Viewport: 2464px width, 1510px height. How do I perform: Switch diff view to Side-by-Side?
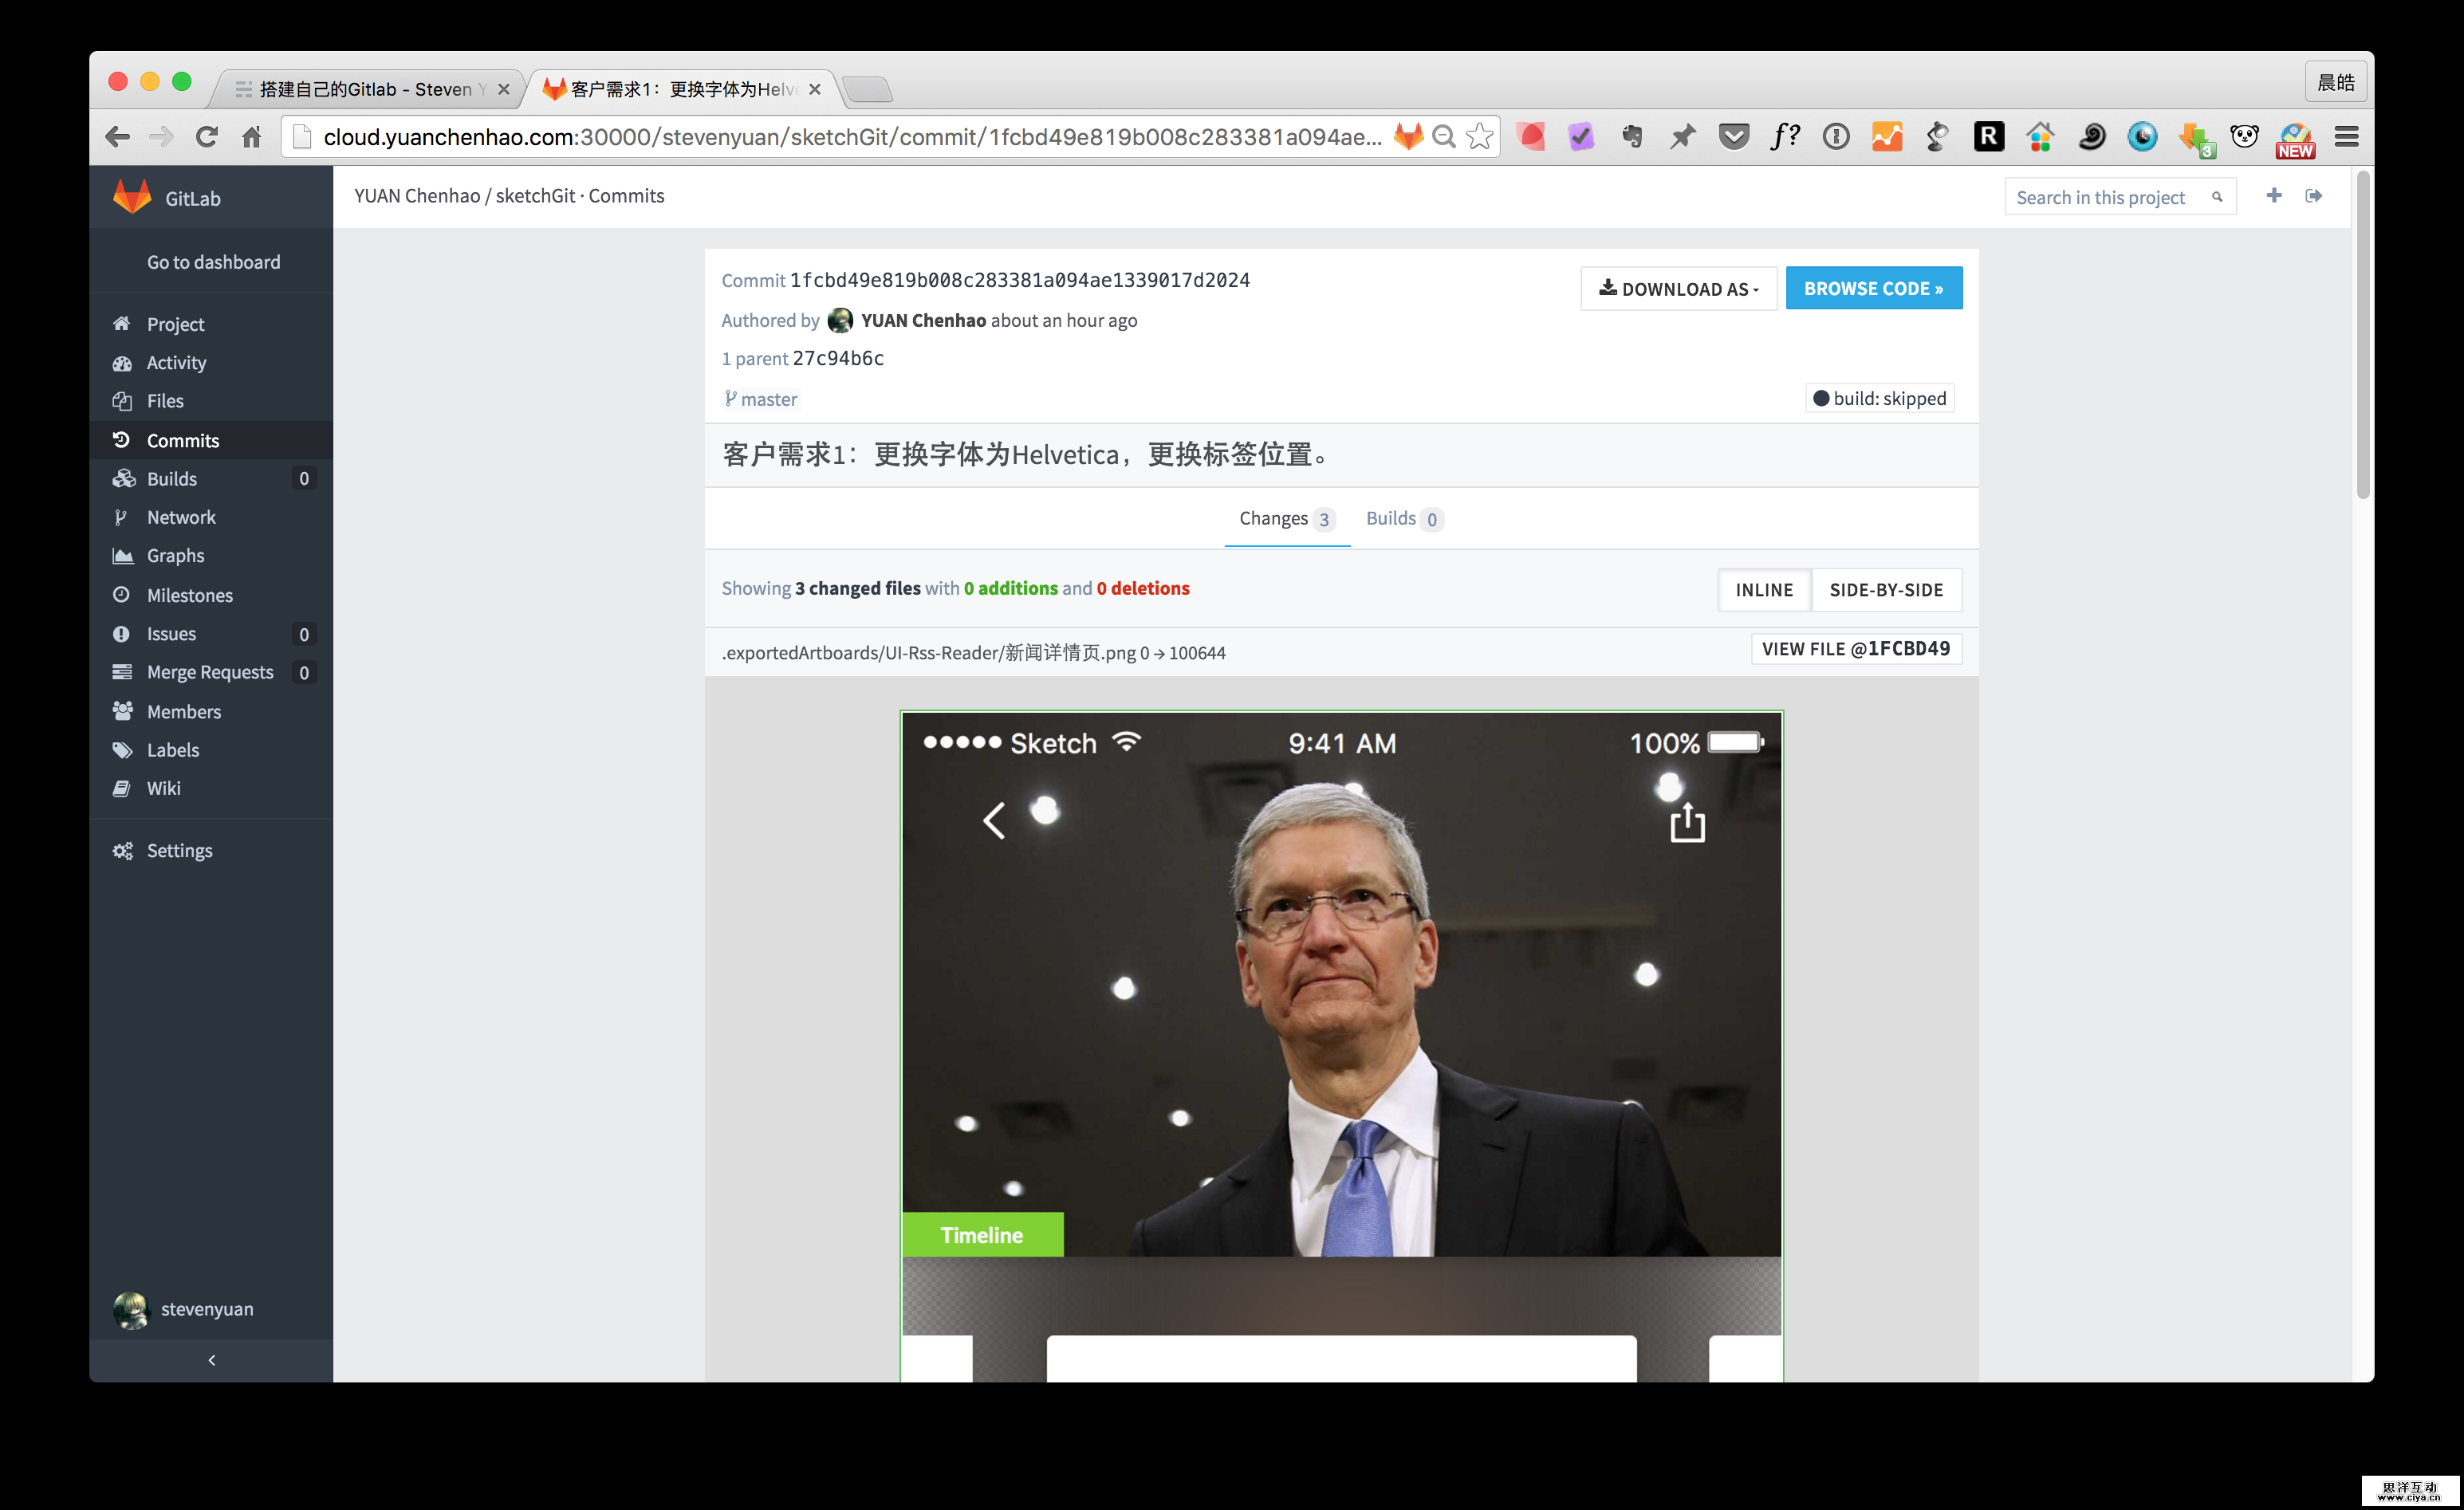pos(1886,590)
